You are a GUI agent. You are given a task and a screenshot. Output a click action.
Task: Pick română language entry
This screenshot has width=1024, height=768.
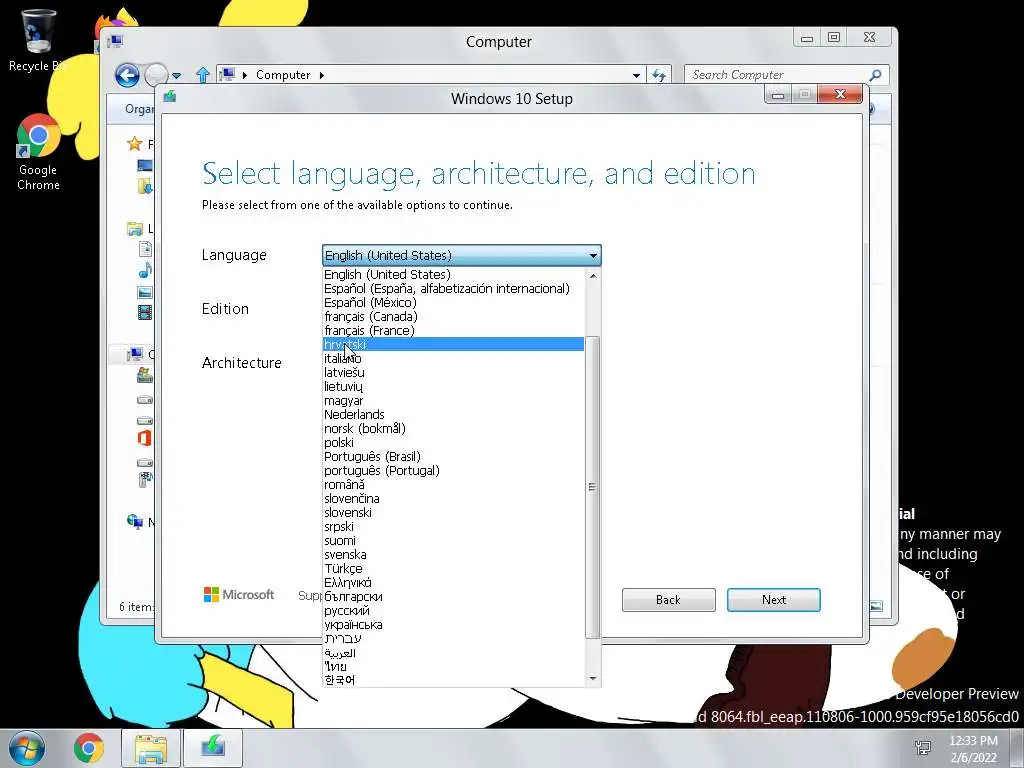pyautogui.click(x=453, y=484)
